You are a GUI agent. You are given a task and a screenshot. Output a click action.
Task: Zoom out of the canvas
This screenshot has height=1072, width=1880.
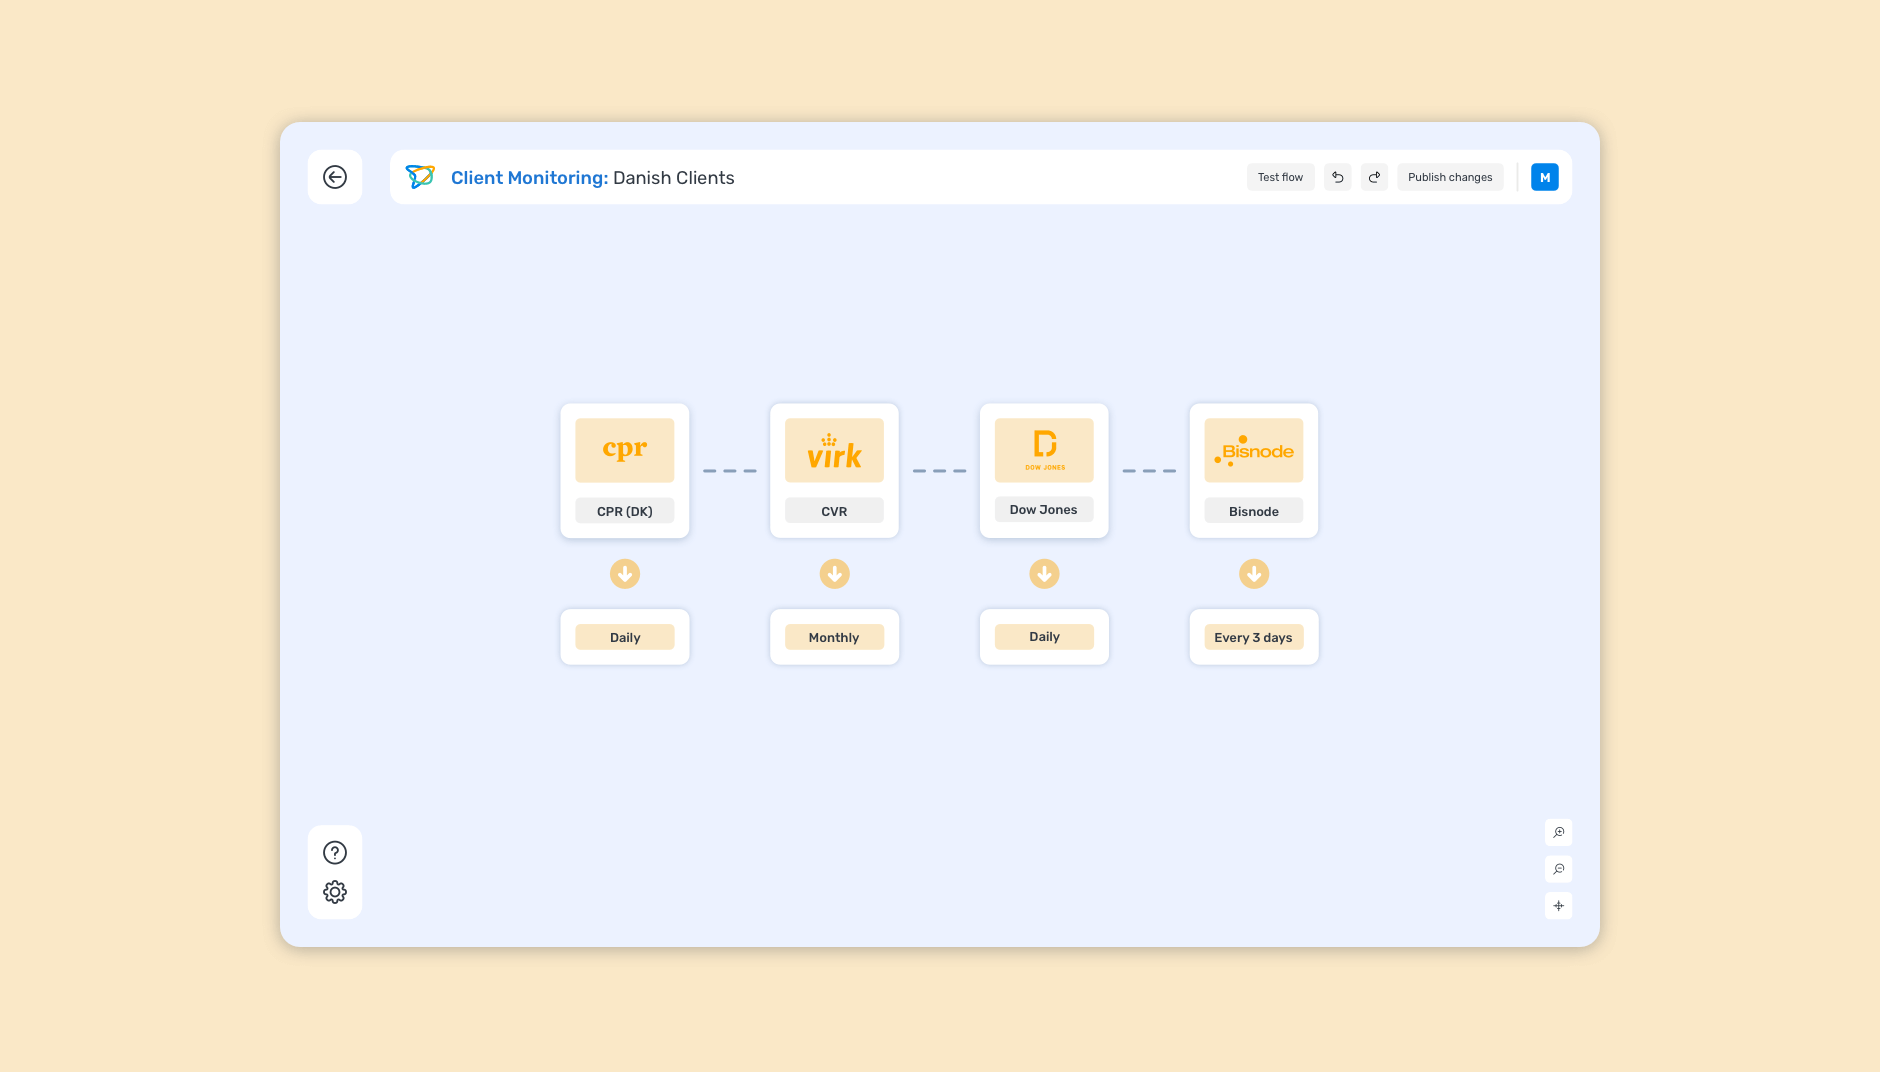click(1558, 869)
